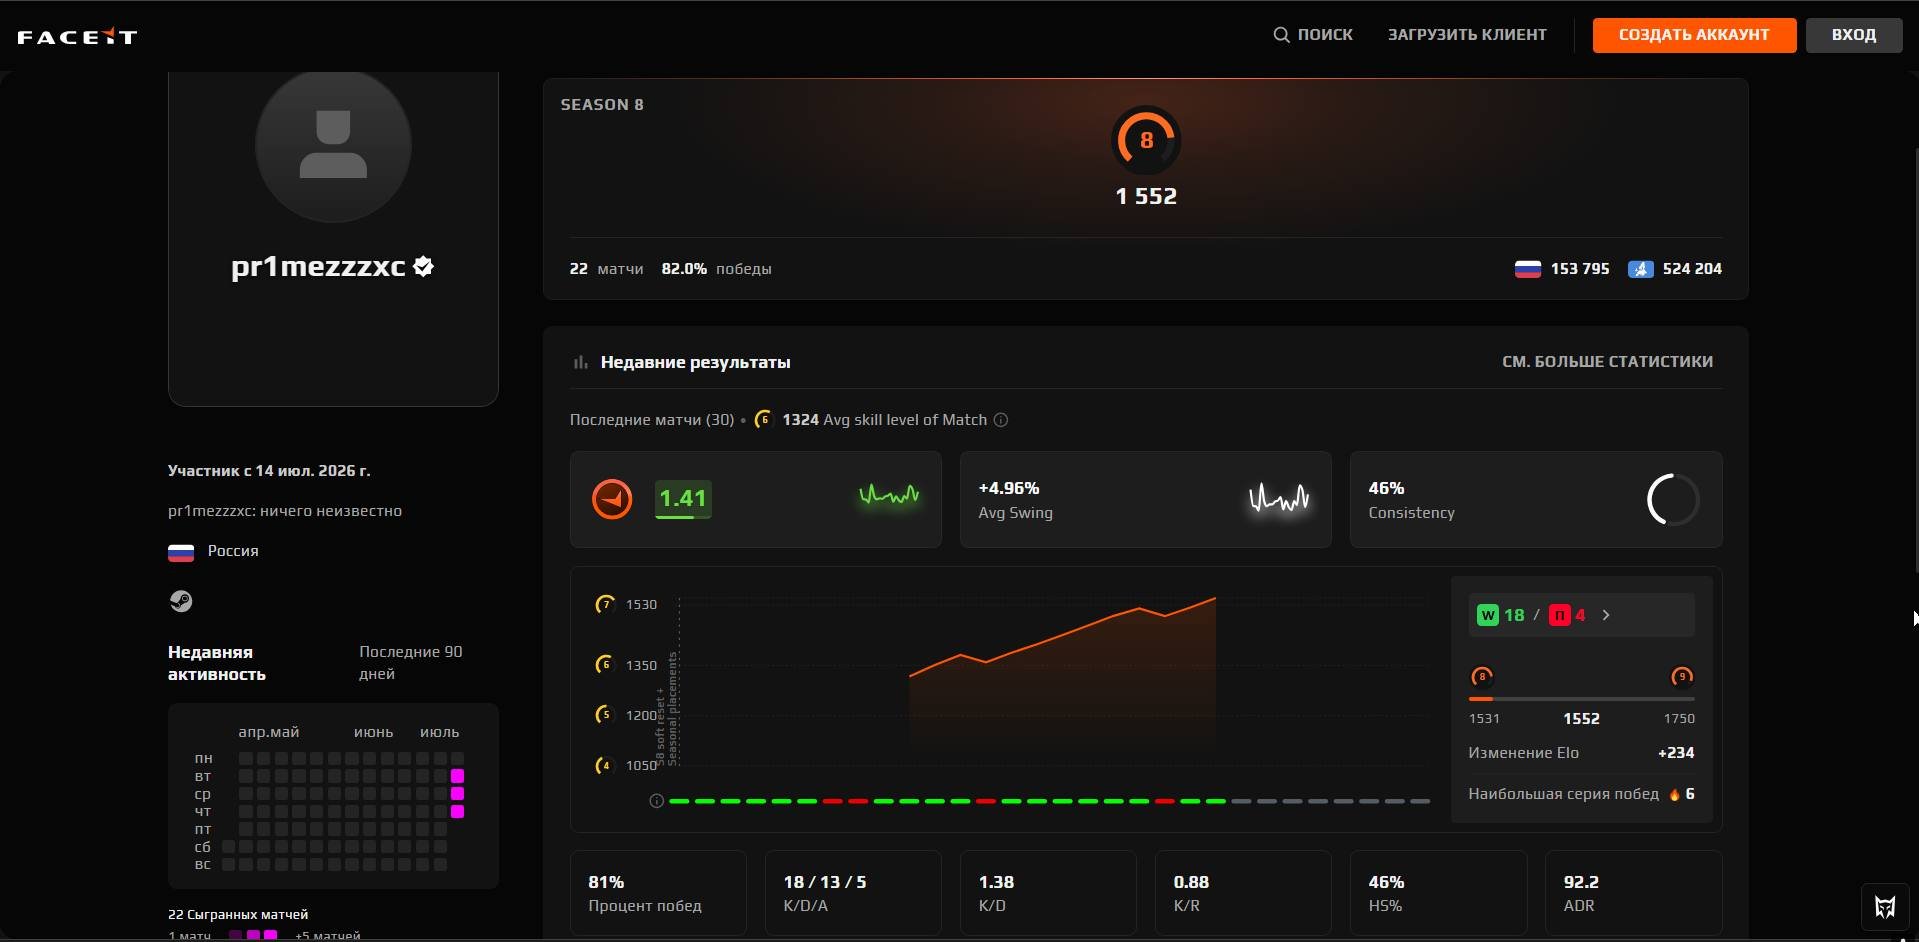Click the verified badge next to pr1mezzzxc

[423, 266]
